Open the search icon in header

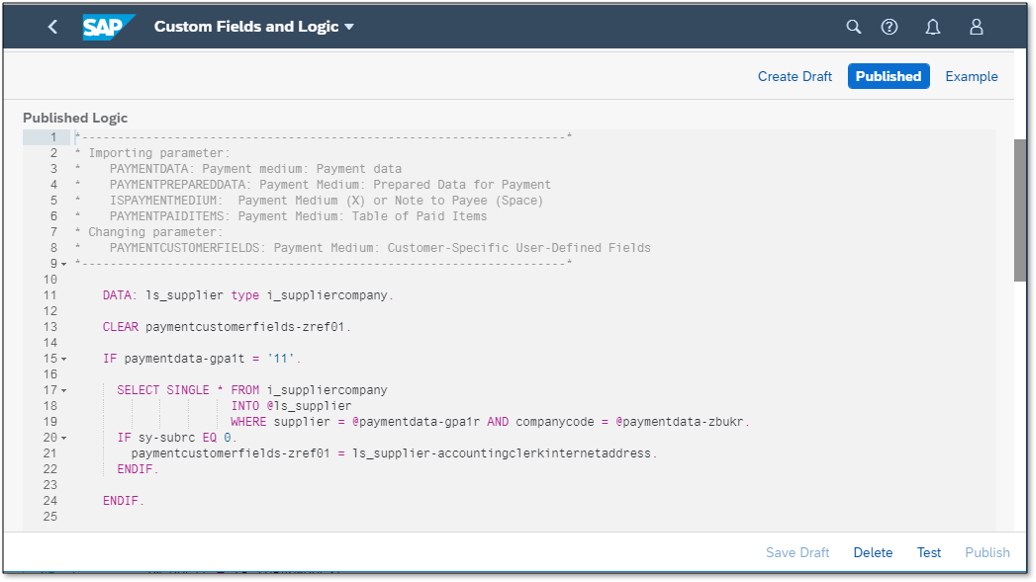(x=854, y=27)
